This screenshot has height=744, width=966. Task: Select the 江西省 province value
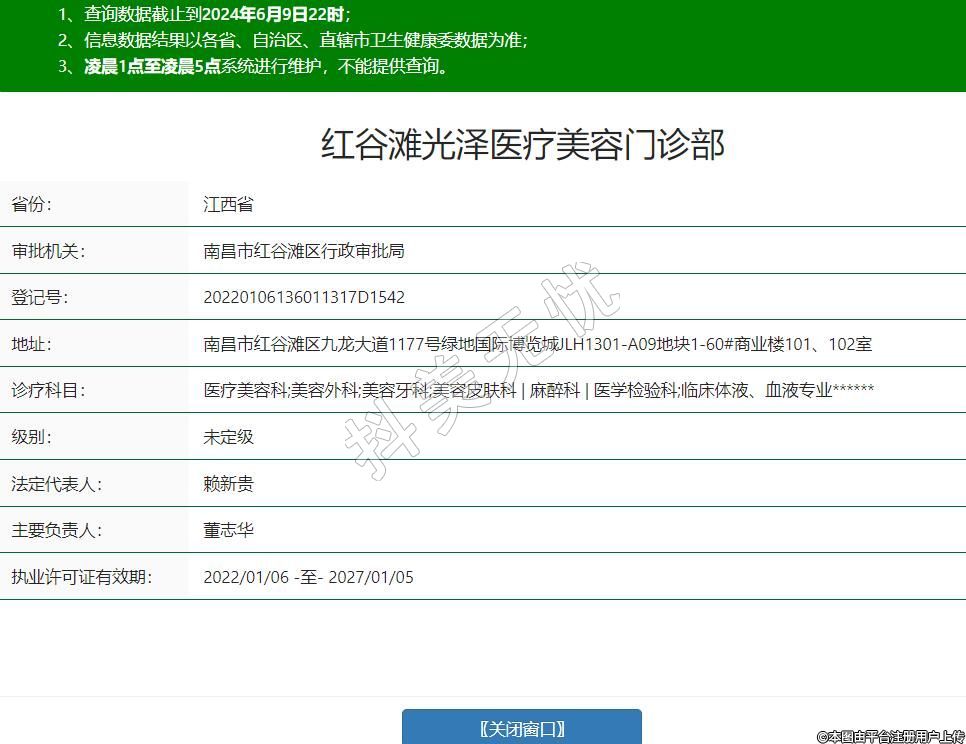[228, 205]
